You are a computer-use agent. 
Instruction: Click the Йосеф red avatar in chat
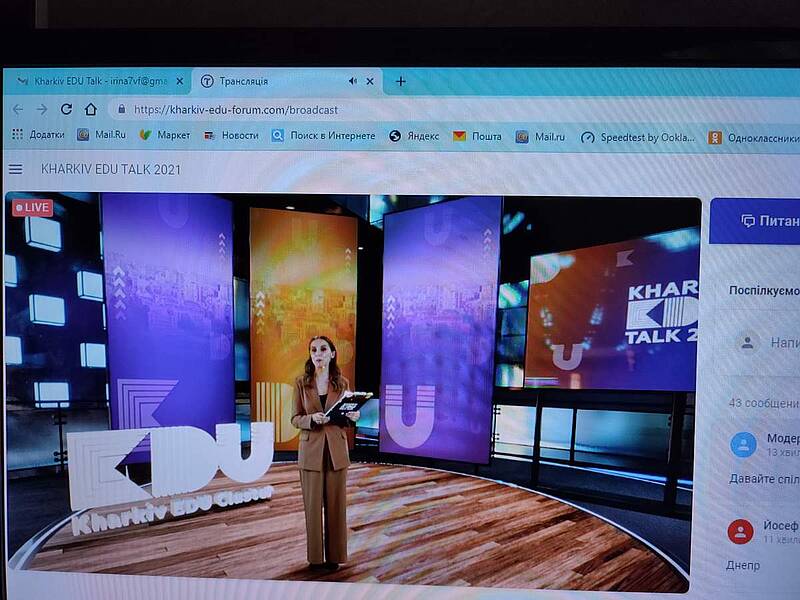point(740,532)
